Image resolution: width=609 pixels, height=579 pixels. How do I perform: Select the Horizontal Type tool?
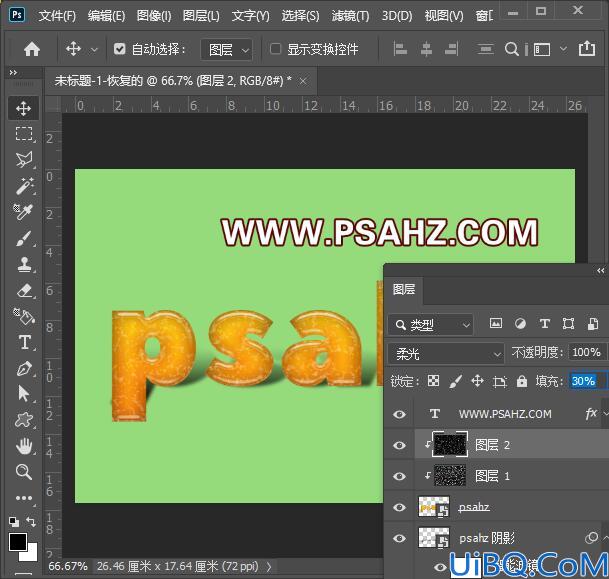[24, 343]
